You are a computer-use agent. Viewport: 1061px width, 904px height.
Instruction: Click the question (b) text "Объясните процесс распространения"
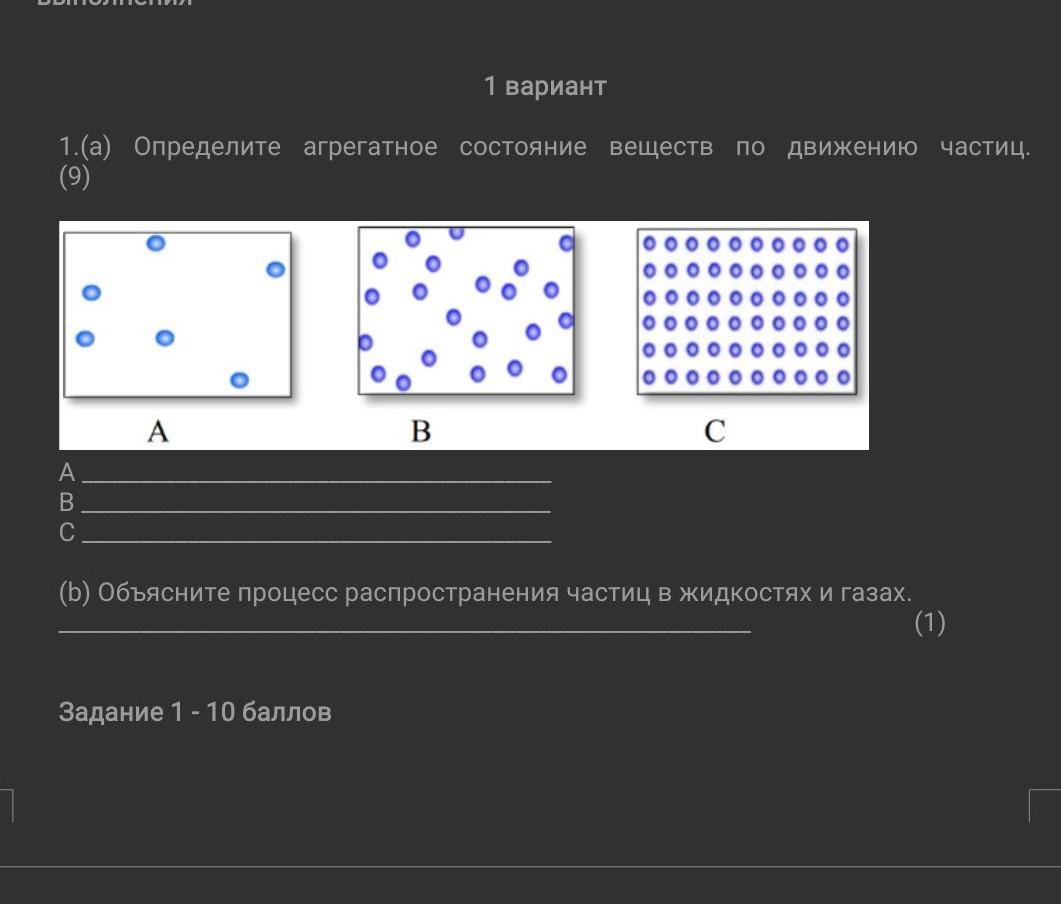click(328, 593)
